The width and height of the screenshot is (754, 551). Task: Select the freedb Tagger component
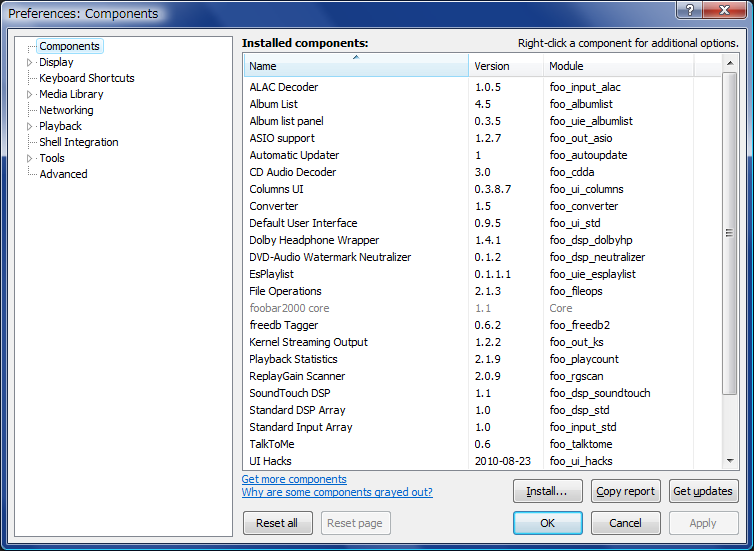482,325
